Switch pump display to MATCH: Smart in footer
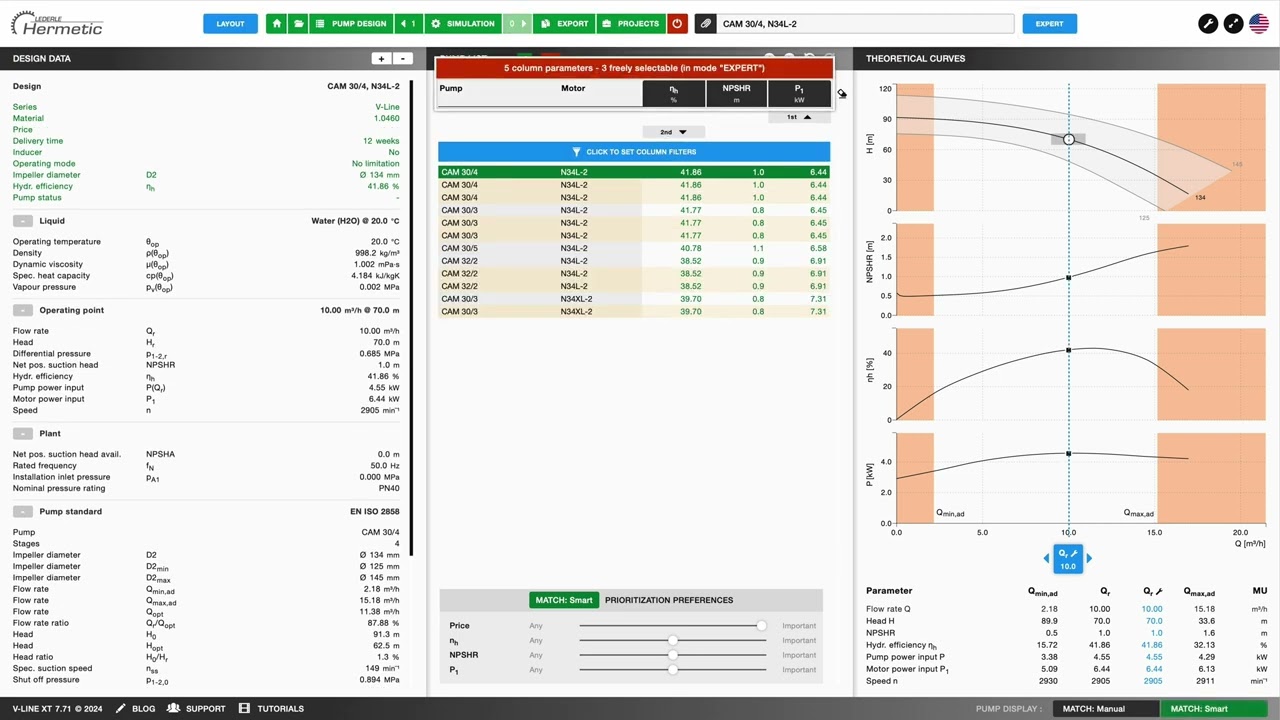Image resolution: width=1280 pixels, height=720 pixels. (x=1213, y=709)
